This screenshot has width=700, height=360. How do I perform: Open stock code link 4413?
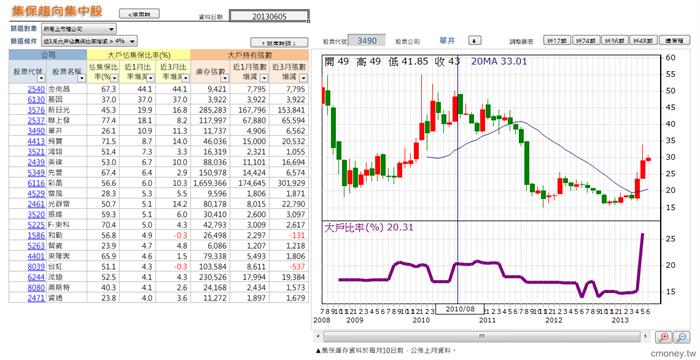pyautogui.click(x=36, y=141)
